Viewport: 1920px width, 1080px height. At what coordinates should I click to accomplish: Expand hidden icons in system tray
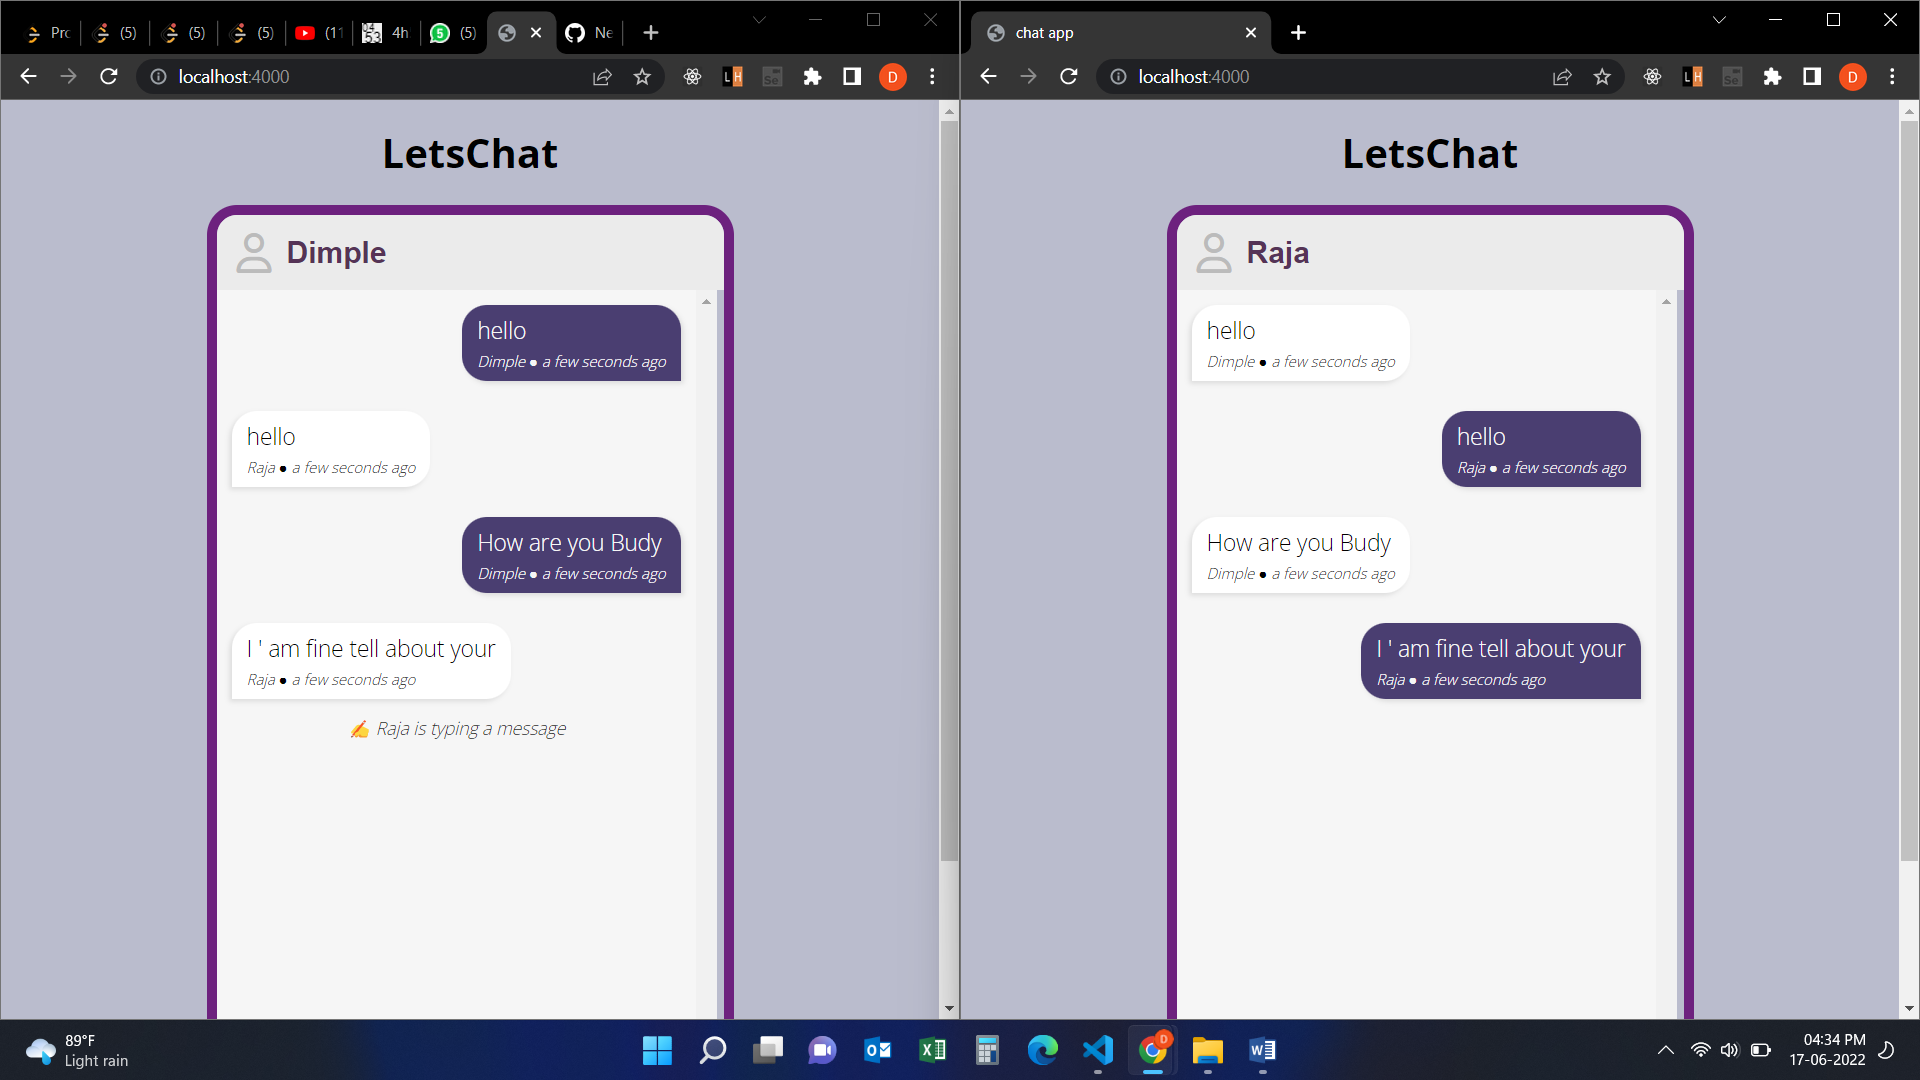coord(1666,1050)
